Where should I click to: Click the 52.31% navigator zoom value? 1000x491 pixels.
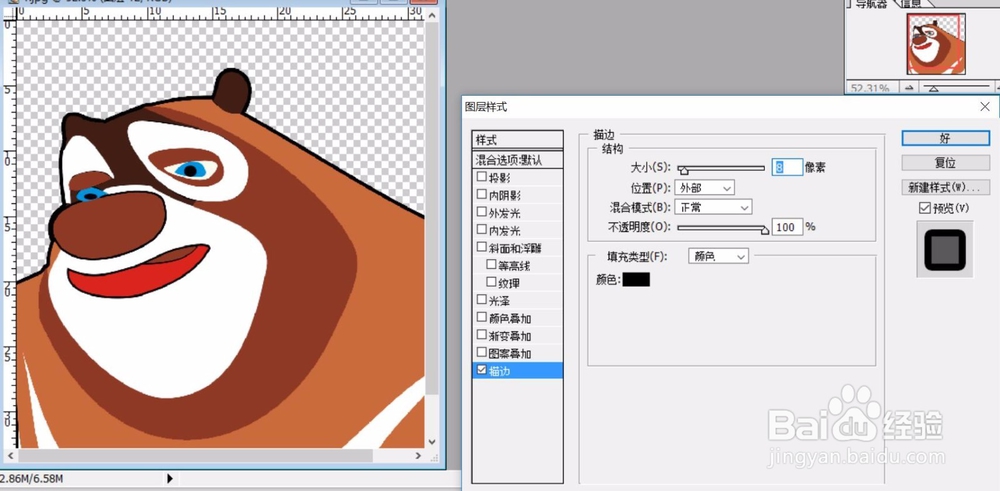pos(871,88)
